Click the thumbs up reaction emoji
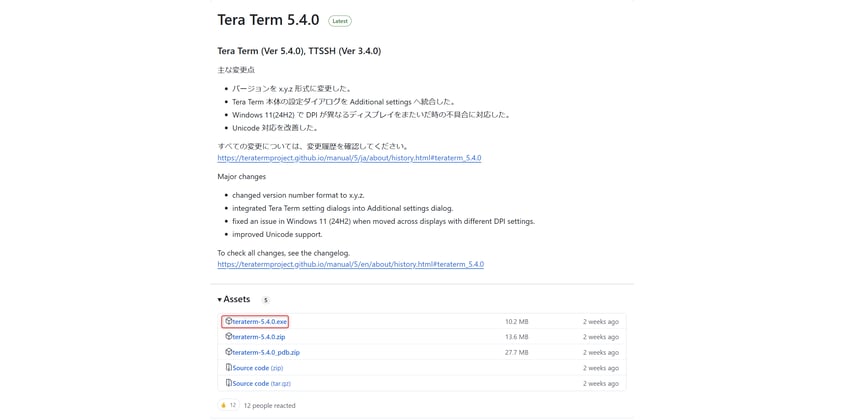Screen dimensions: 844x420 pyautogui.click(x=223, y=405)
